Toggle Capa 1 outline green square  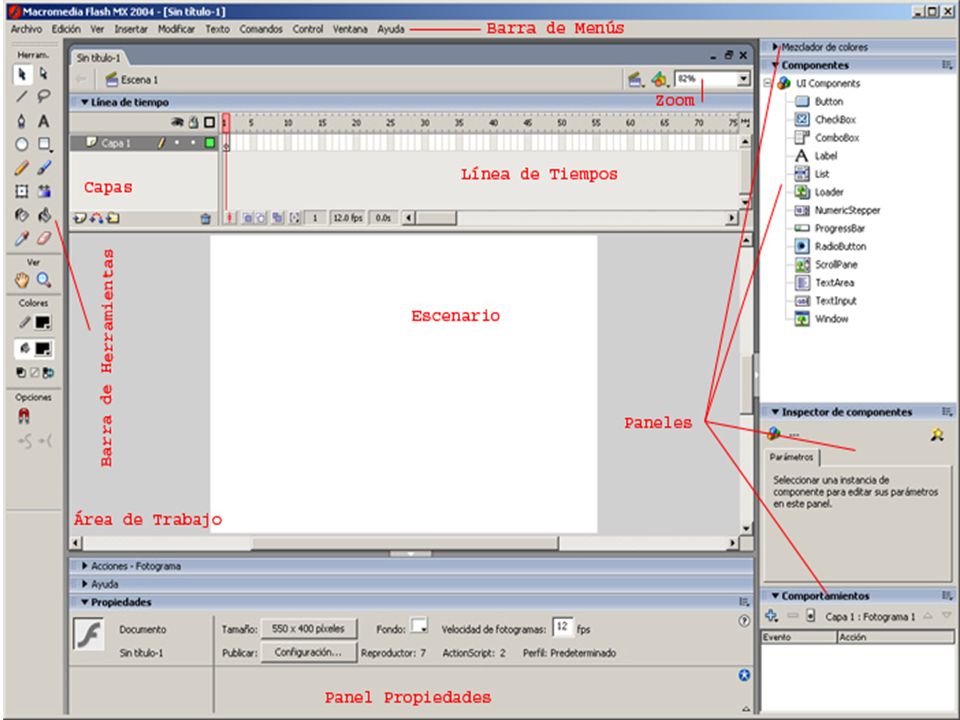click(x=209, y=143)
